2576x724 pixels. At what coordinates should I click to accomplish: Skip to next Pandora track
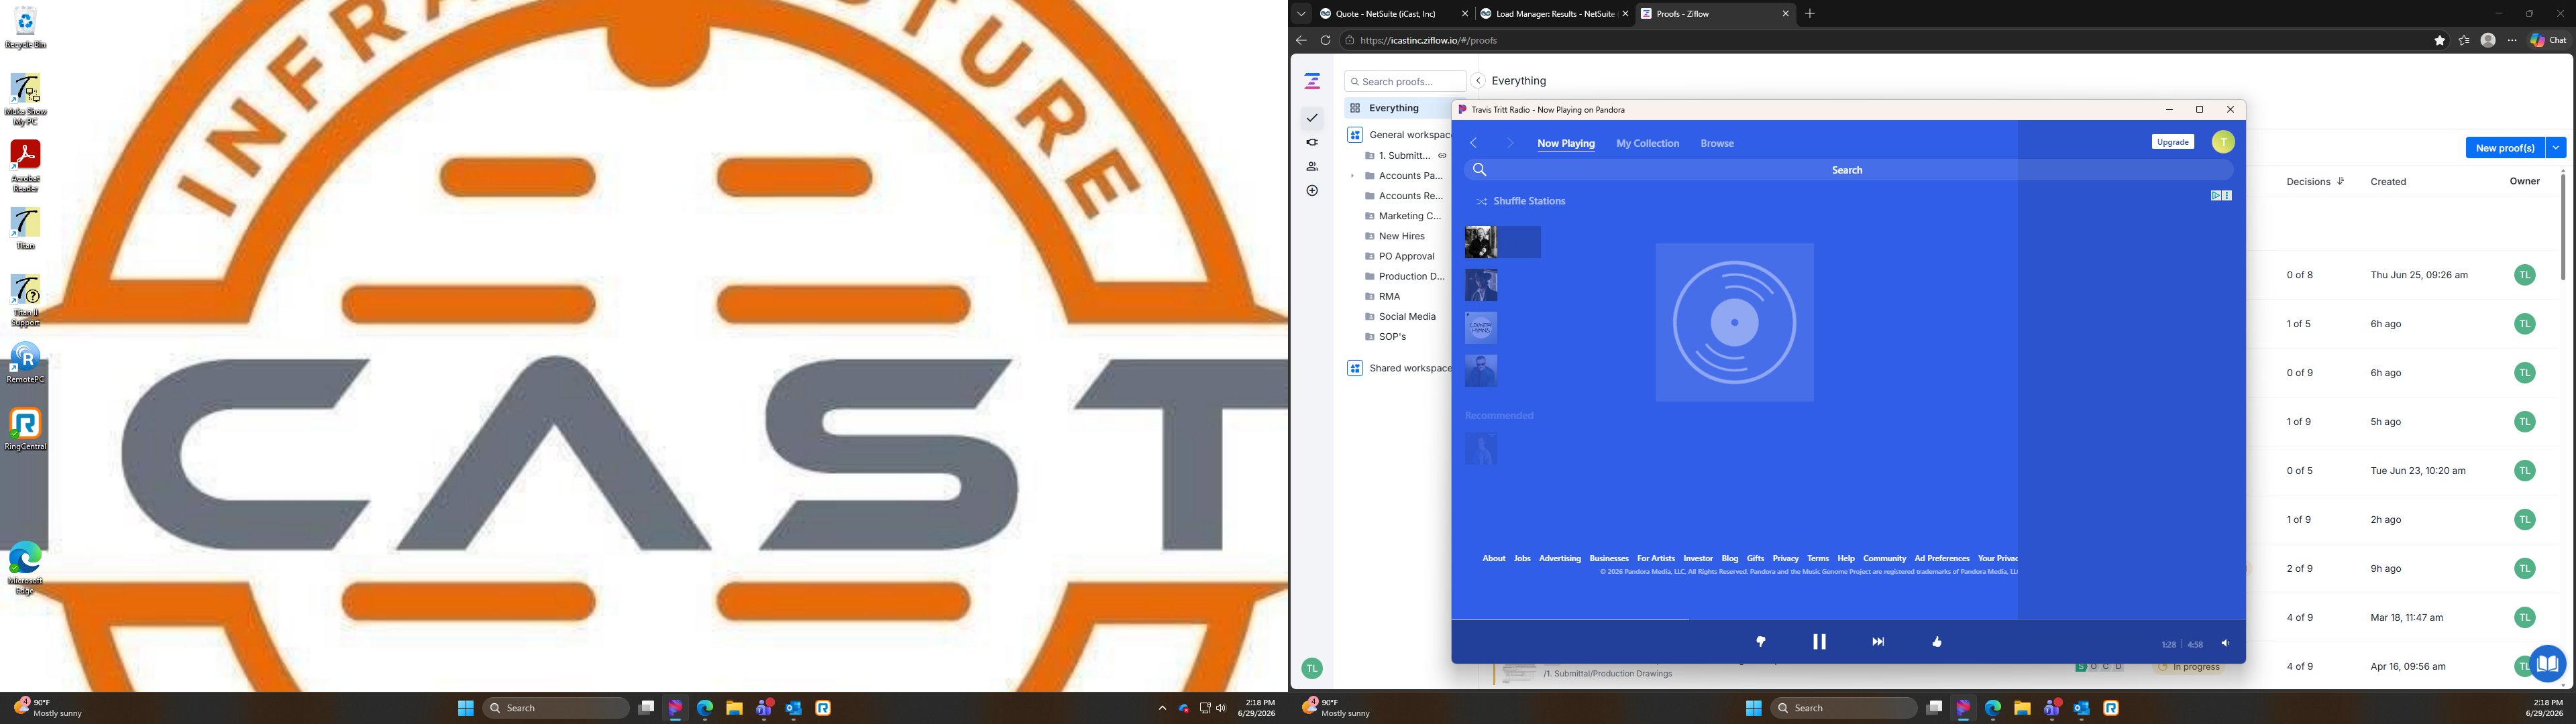coord(1878,642)
